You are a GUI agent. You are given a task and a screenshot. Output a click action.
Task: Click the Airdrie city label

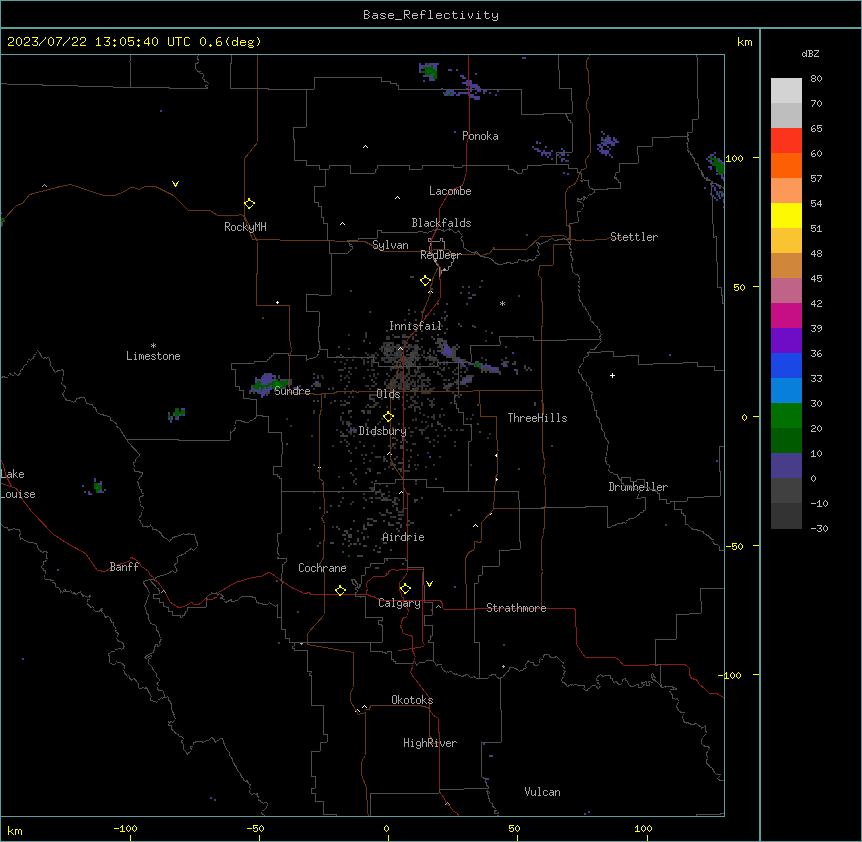(404, 537)
